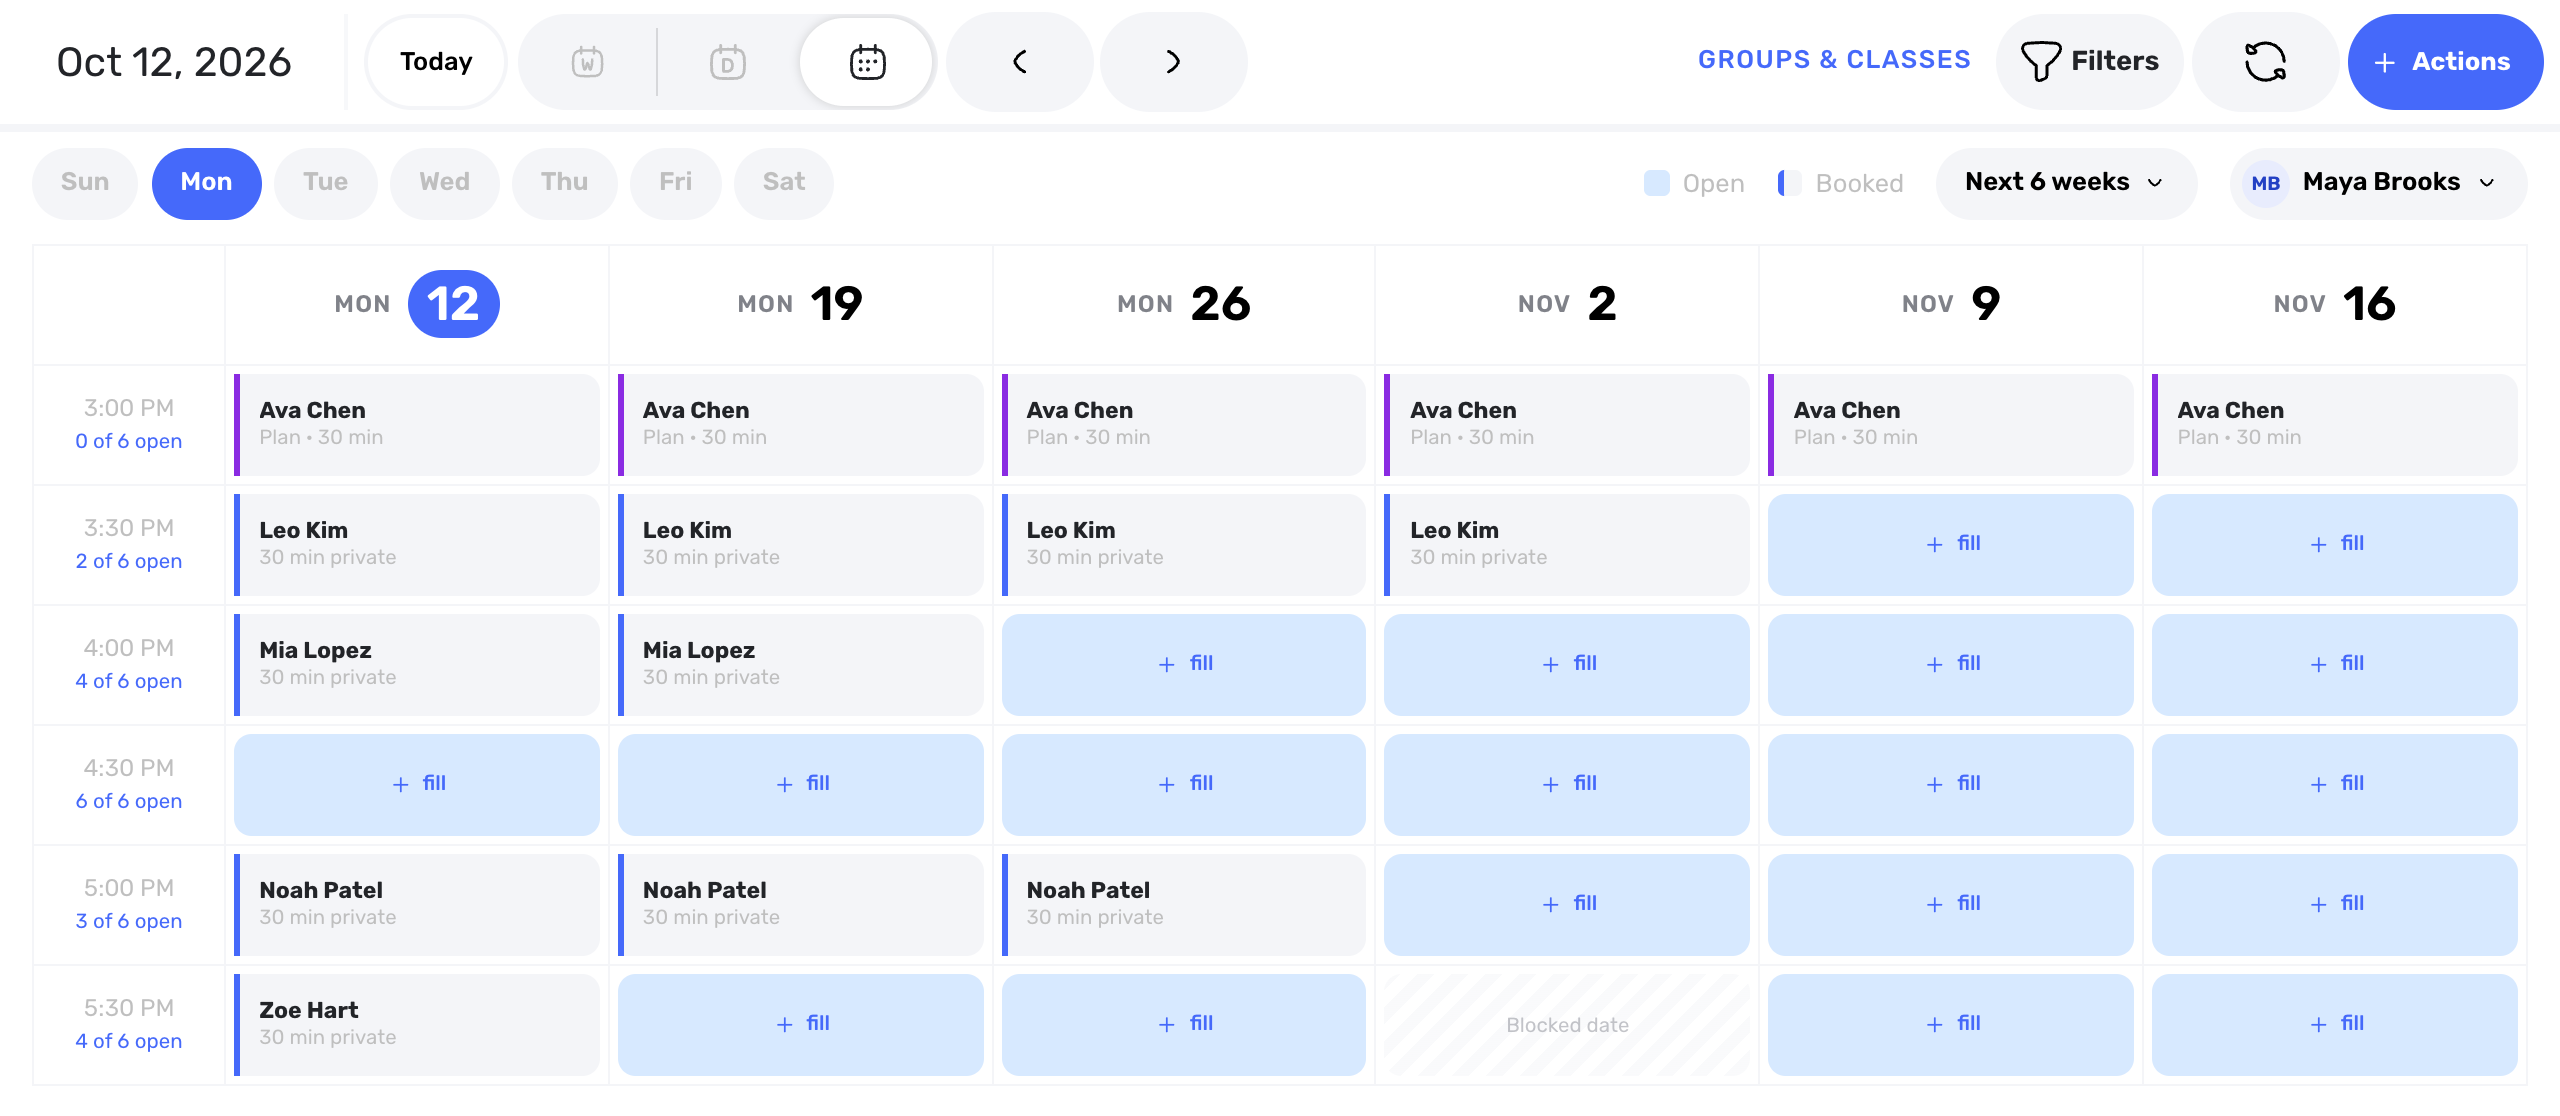Jump to Today
This screenshot has width=2560, height=1116.
point(436,62)
